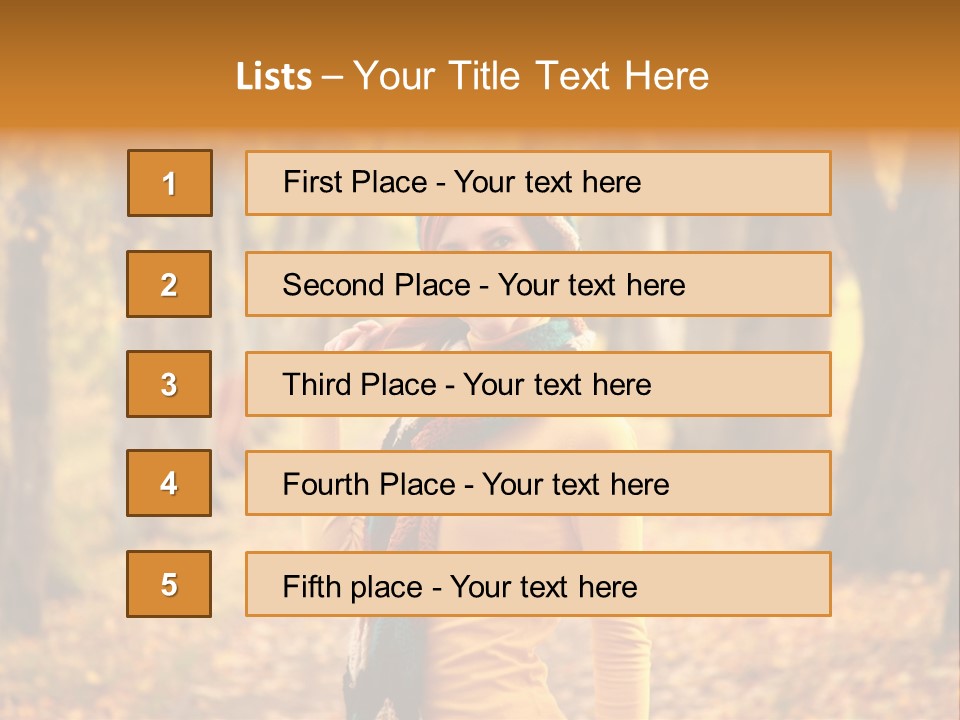Click the 'Second Place - Your text here' bar
The image size is (960, 720).
pos(538,284)
